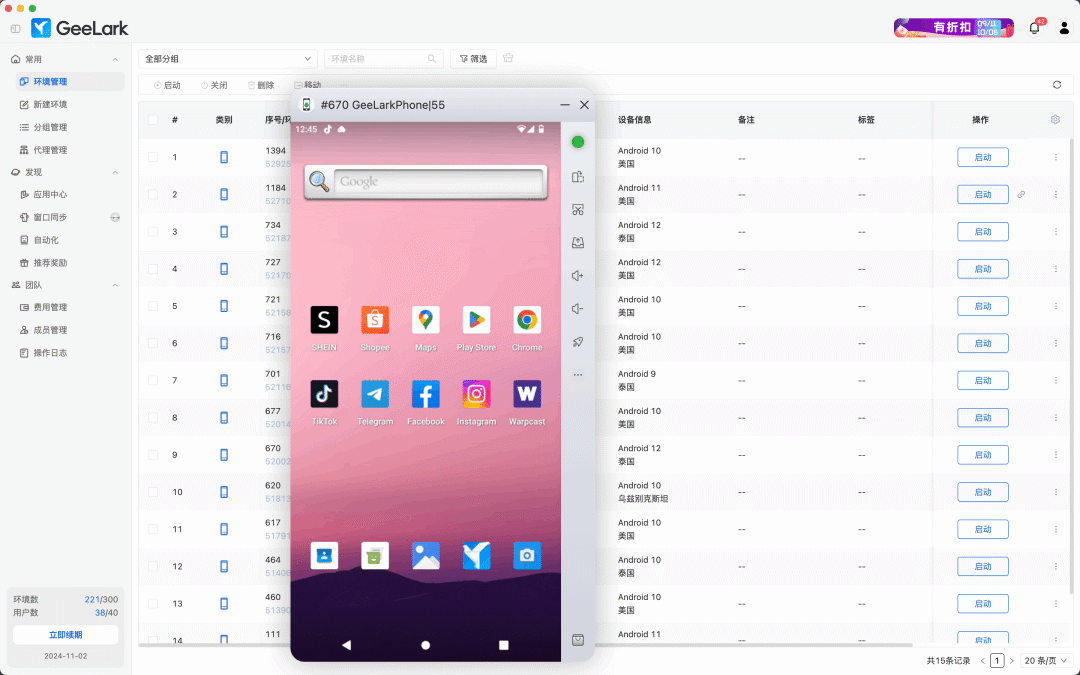Click the 立即续期 renew button
The height and width of the screenshot is (675, 1080).
[x=66, y=635]
